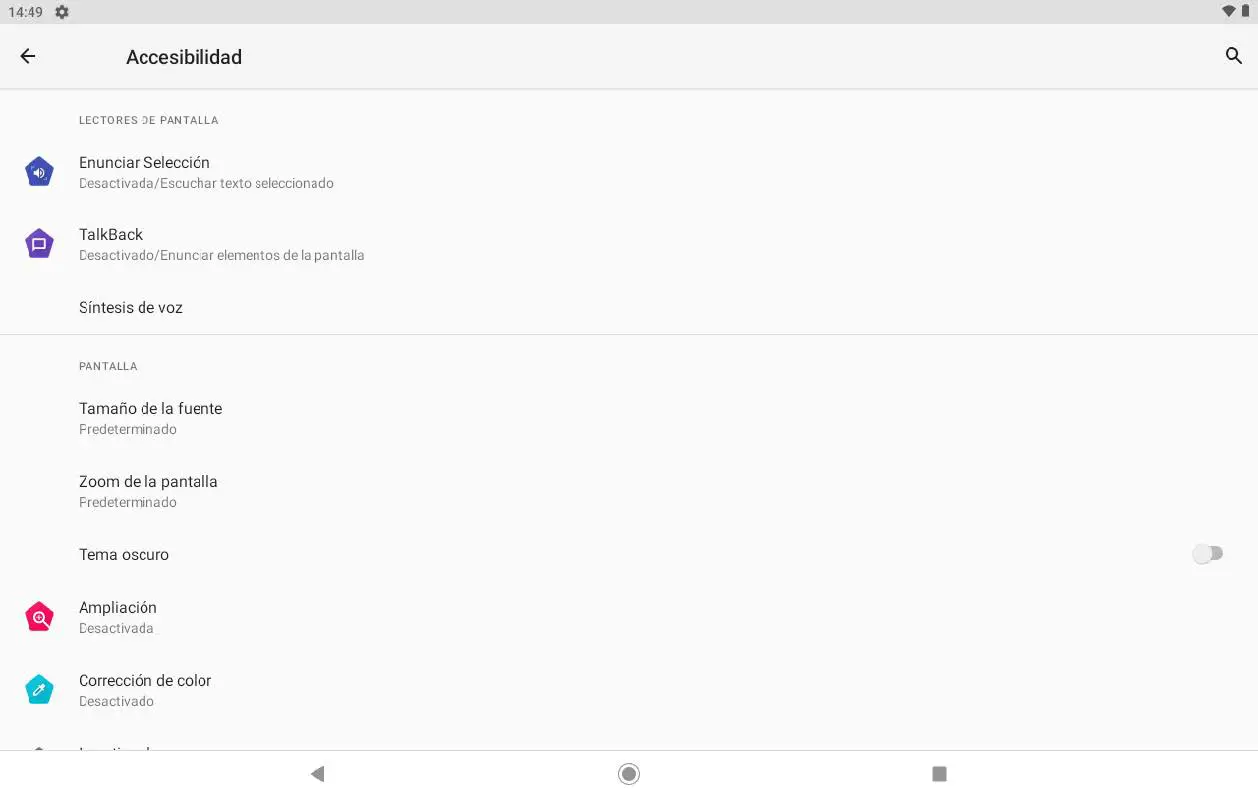Tap the Android home circle button
This screenshot has height=798, width=1258.
pyautogui.click(x=629, y=774)
